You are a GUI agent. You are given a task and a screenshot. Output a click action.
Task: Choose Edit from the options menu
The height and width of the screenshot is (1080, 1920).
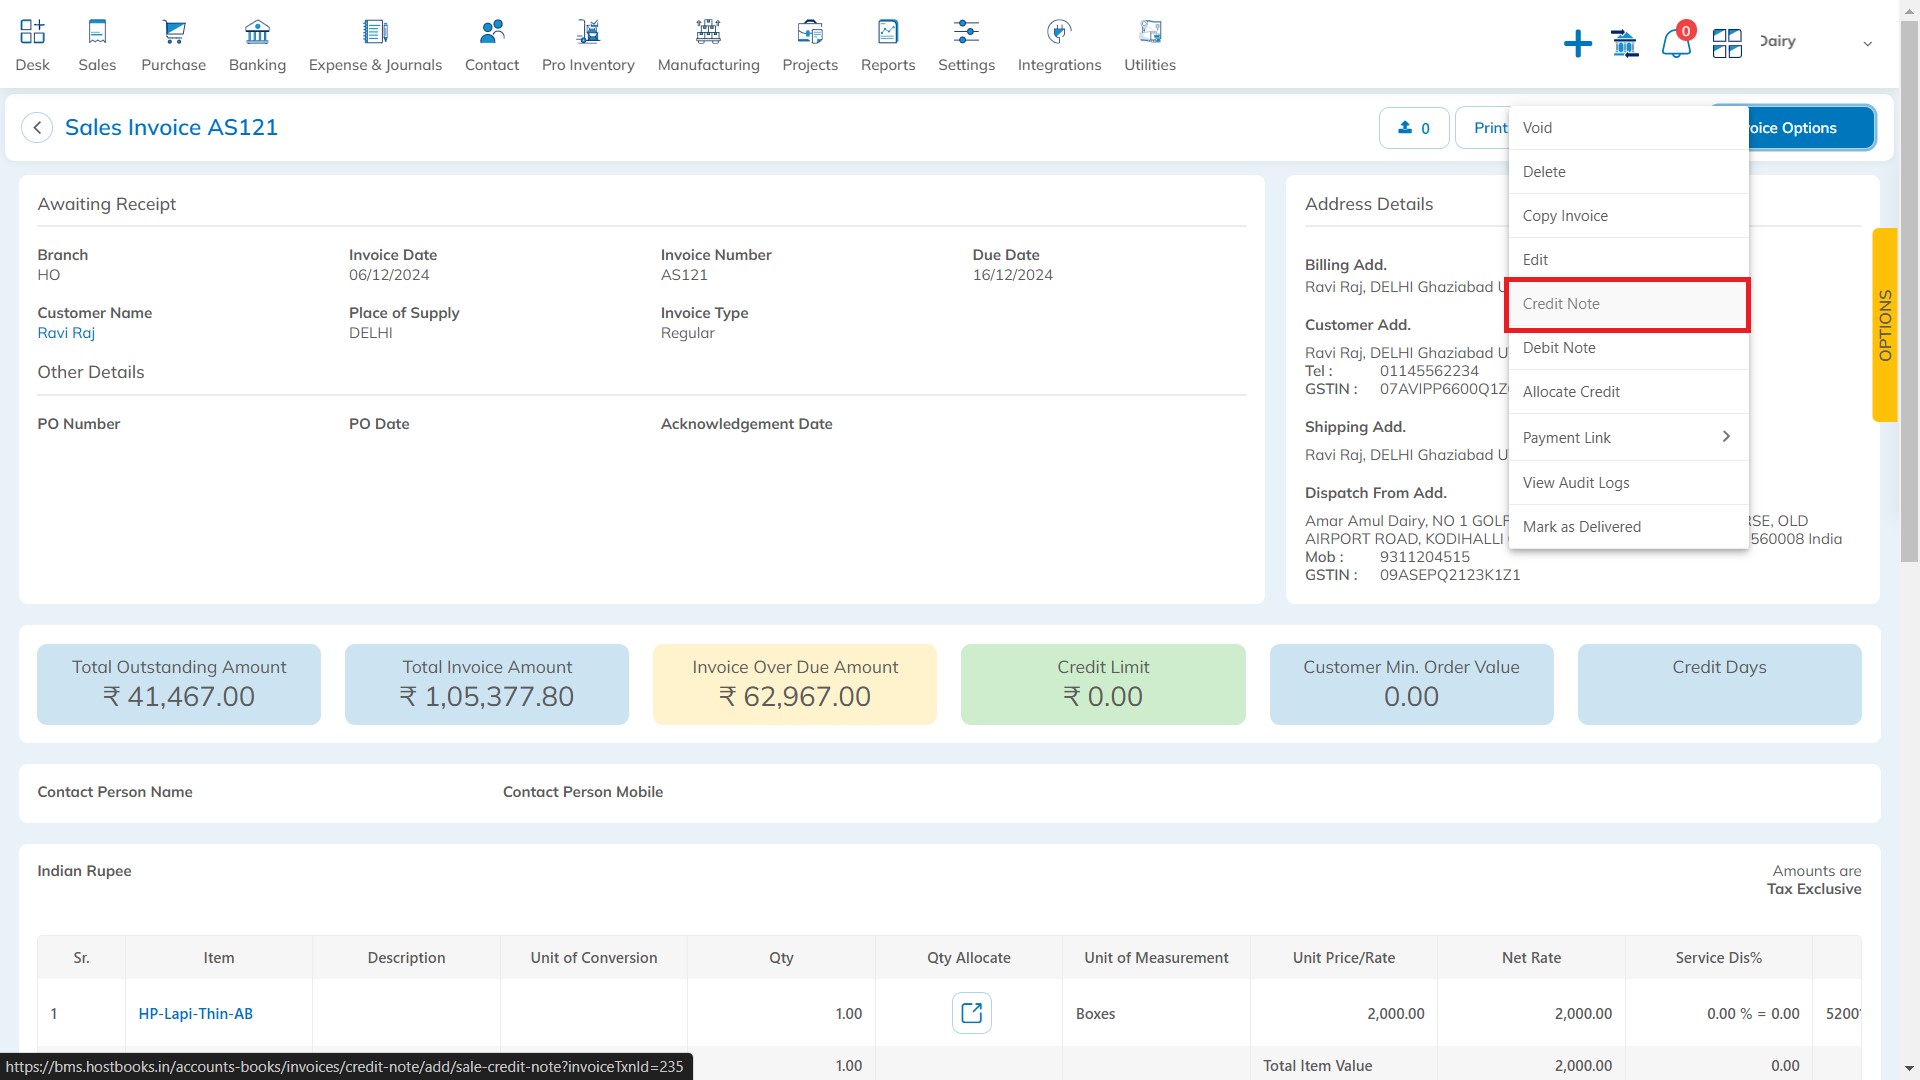1628,260
